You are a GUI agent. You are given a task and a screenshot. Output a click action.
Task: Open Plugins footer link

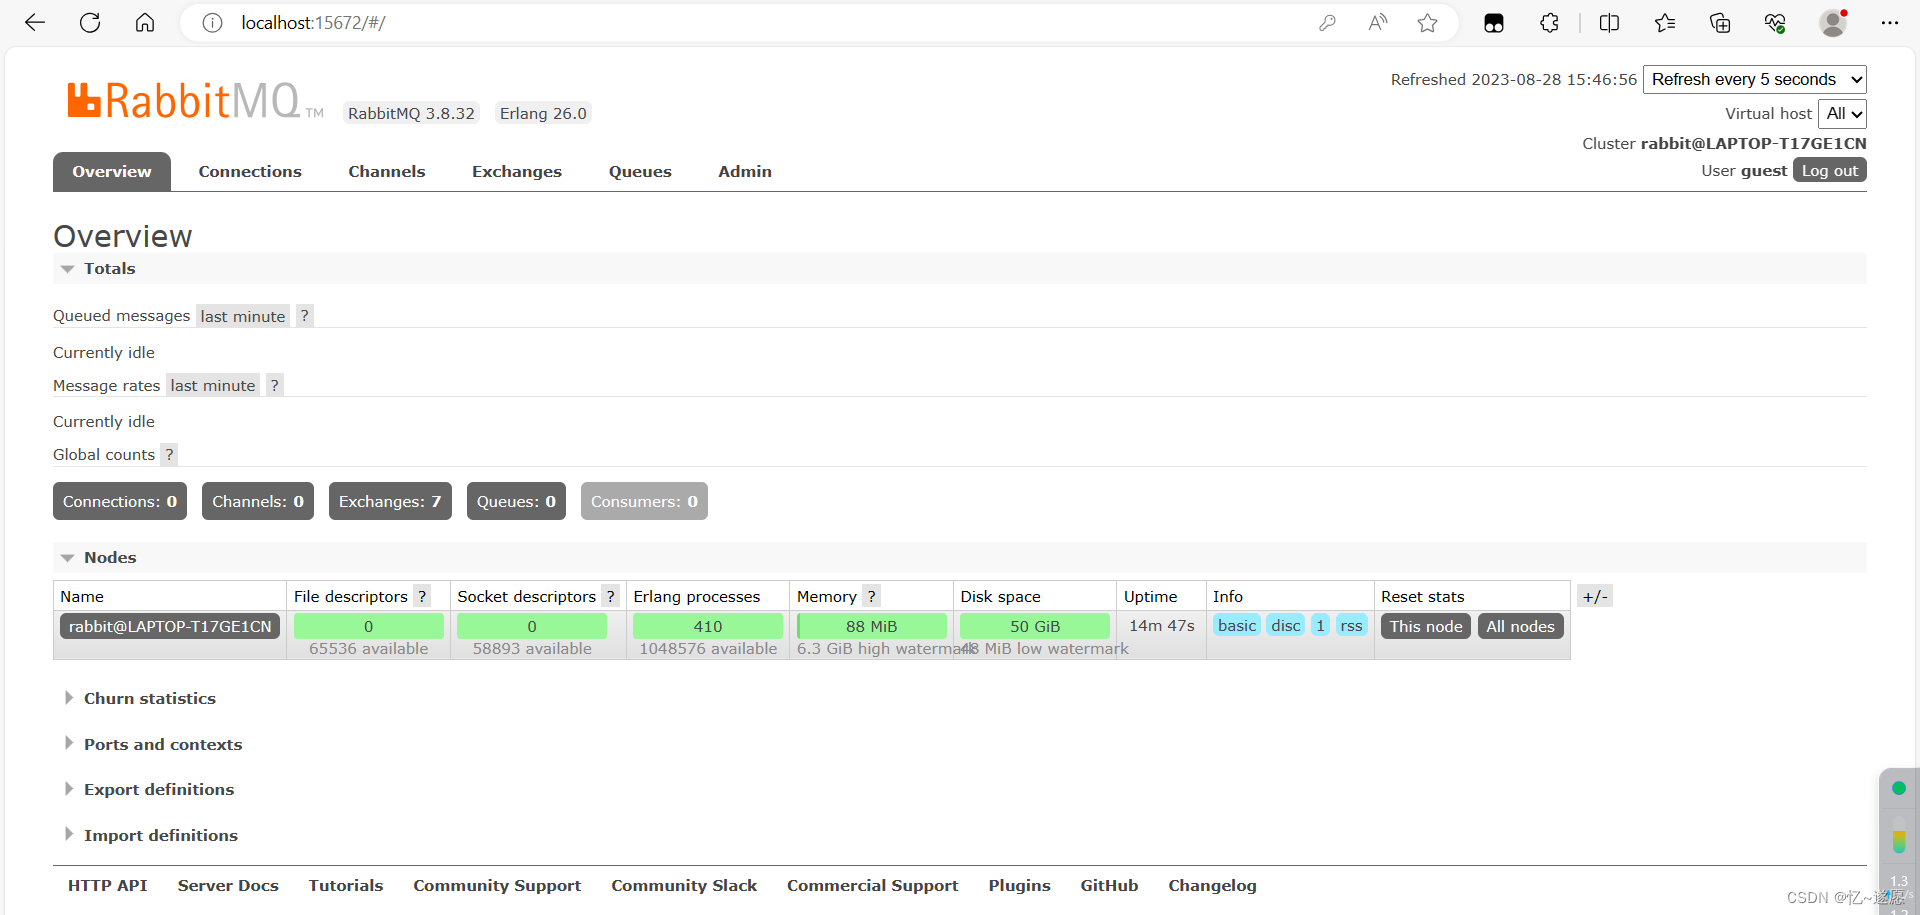tap(1019, 885)
